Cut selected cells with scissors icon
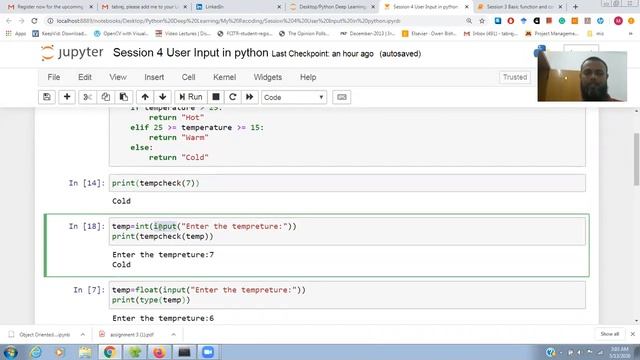640x360 pixels. click(87, 97)
